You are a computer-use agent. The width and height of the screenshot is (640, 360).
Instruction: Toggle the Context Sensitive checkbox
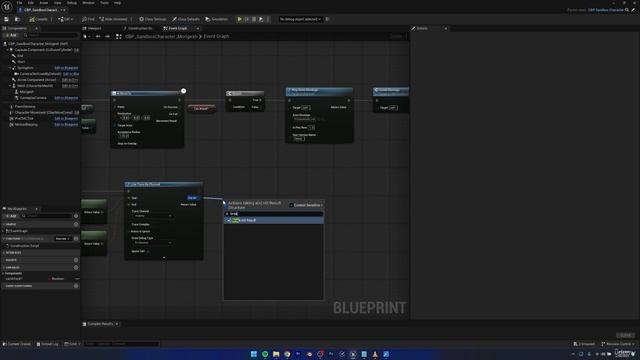(x=291, y=205)
